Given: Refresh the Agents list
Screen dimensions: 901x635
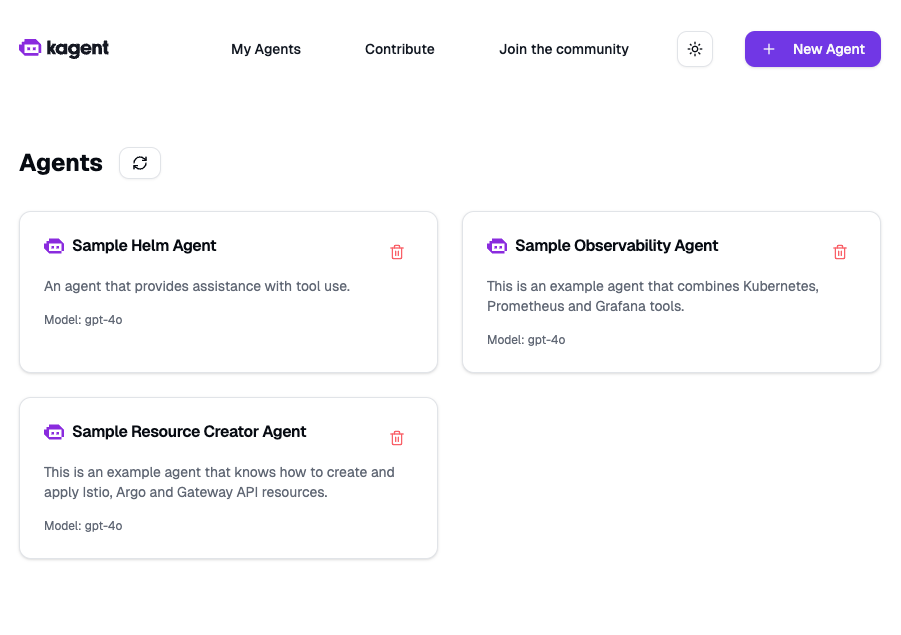Looking at the screenshot, I should pyautogui.click(x=140, y=163).
